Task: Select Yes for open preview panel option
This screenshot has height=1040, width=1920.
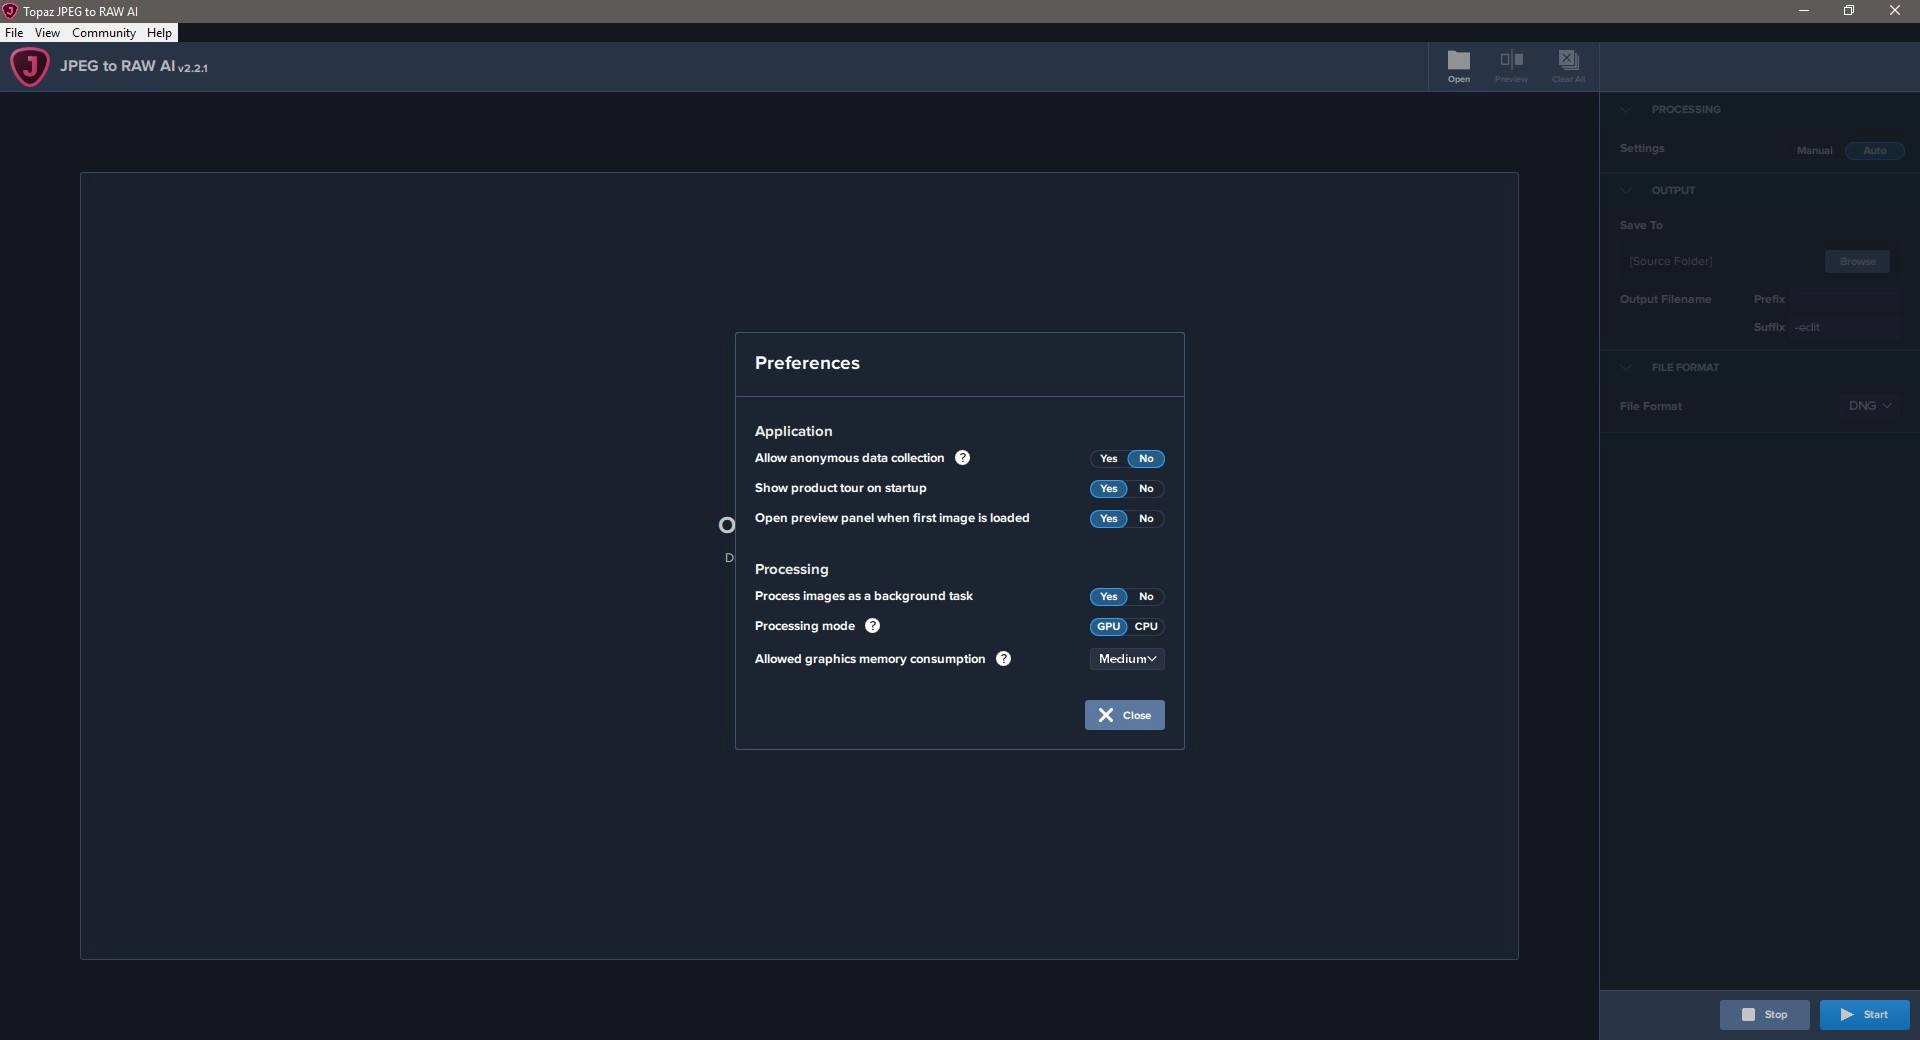Action: (x=1108, y=519)
